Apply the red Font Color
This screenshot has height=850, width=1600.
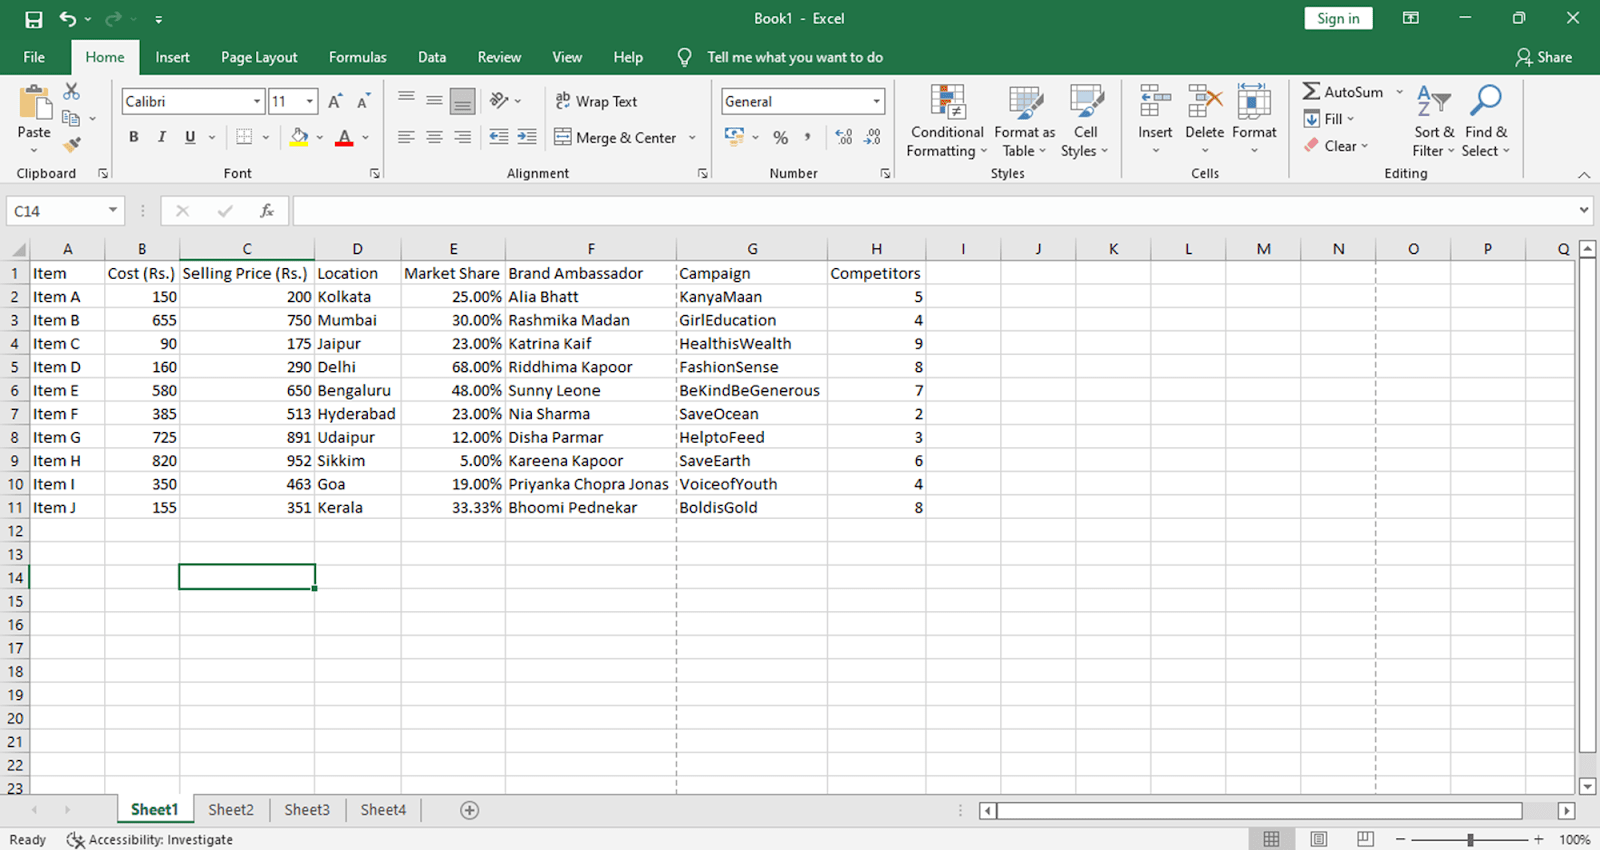[344, 137]
